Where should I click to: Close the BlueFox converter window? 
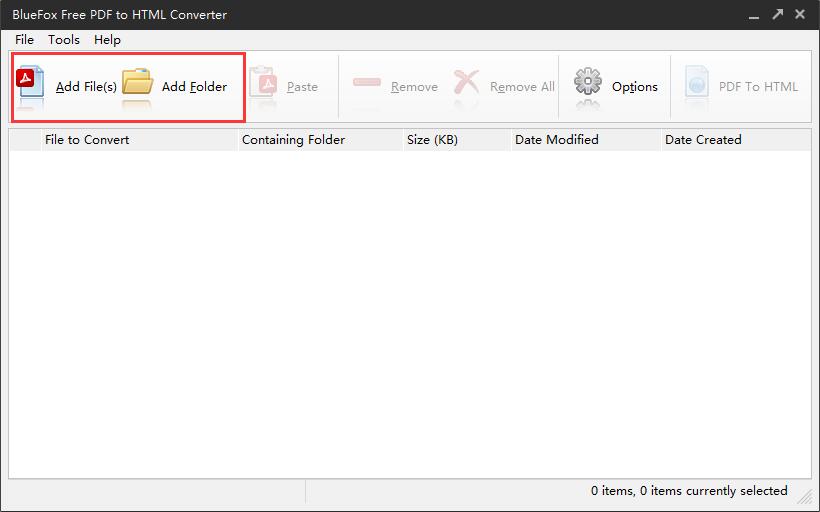click(800, 14)
